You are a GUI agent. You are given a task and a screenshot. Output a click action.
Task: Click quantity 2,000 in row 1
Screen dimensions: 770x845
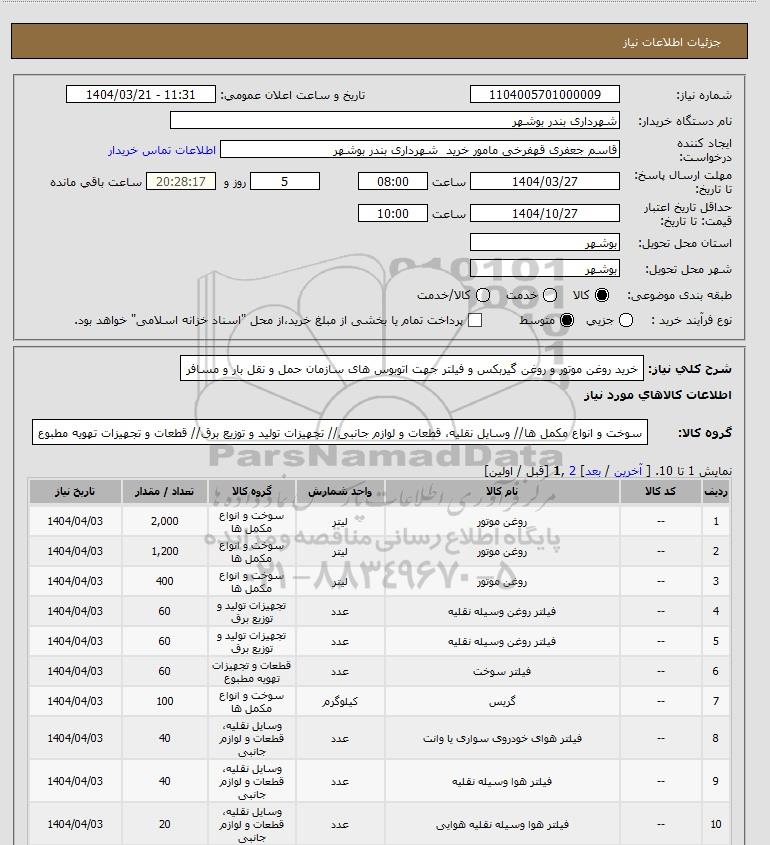coord(164,521)
